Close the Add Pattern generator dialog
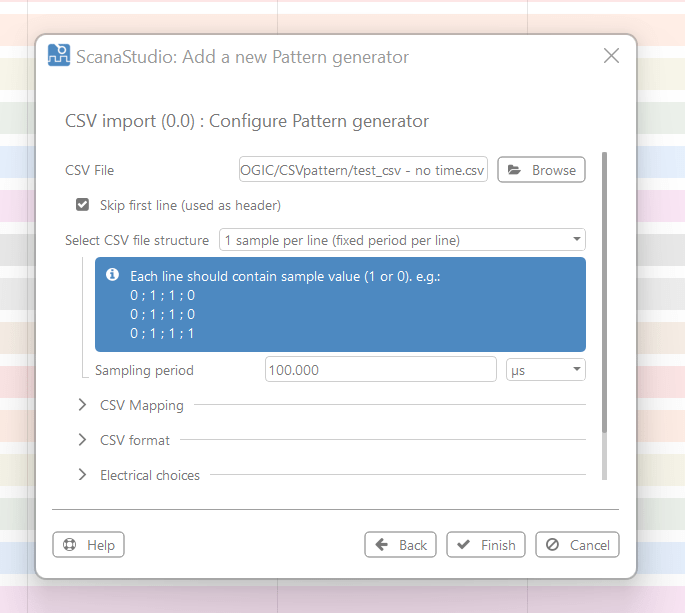Viewport: 685px width, 613px height. pos(611,56)
